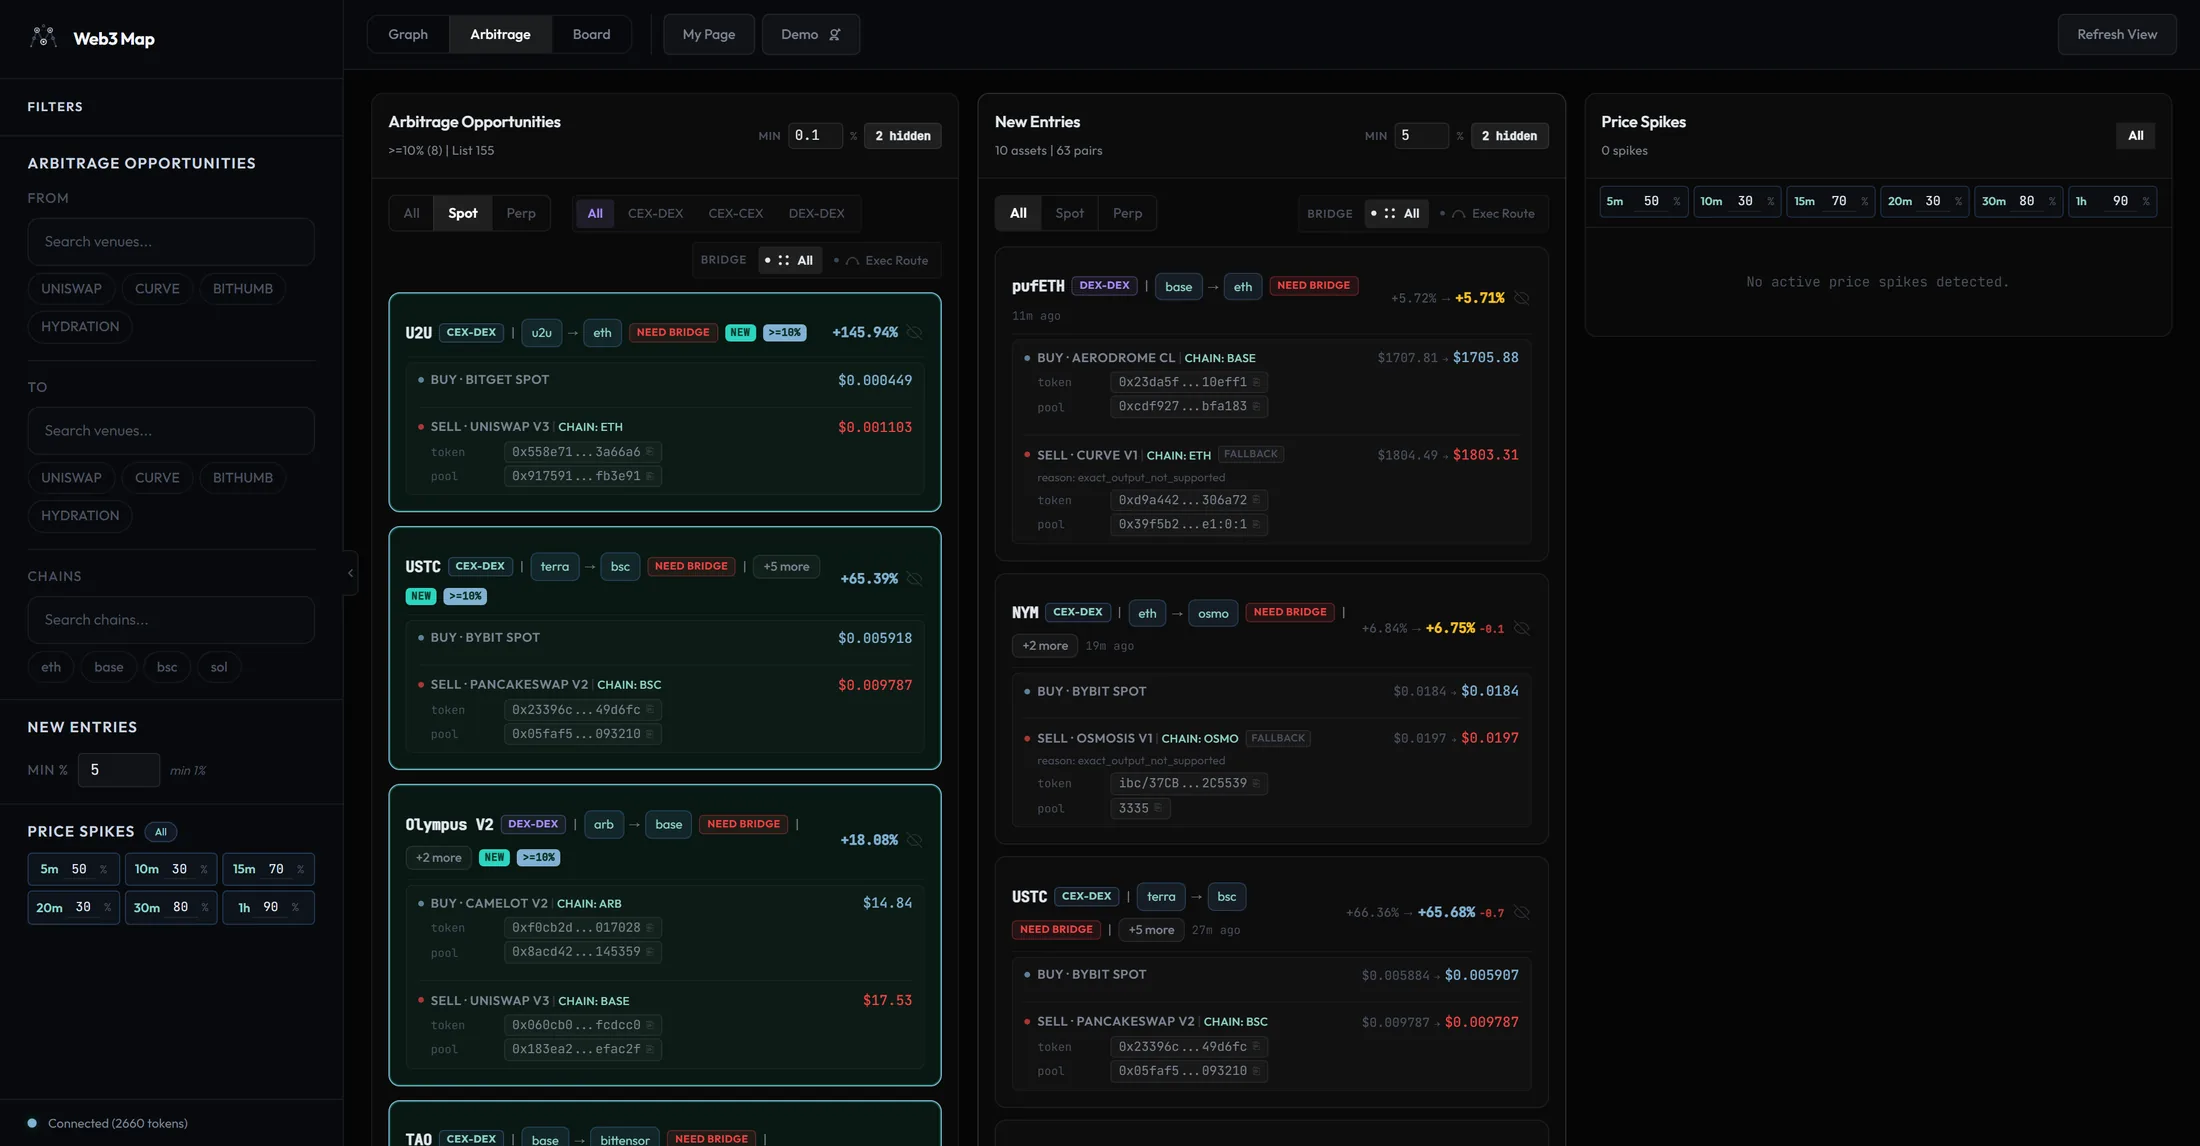The image size is (2200, 1146).
Task: Hide the U2U arbitrage card
Action: [915, 333]
